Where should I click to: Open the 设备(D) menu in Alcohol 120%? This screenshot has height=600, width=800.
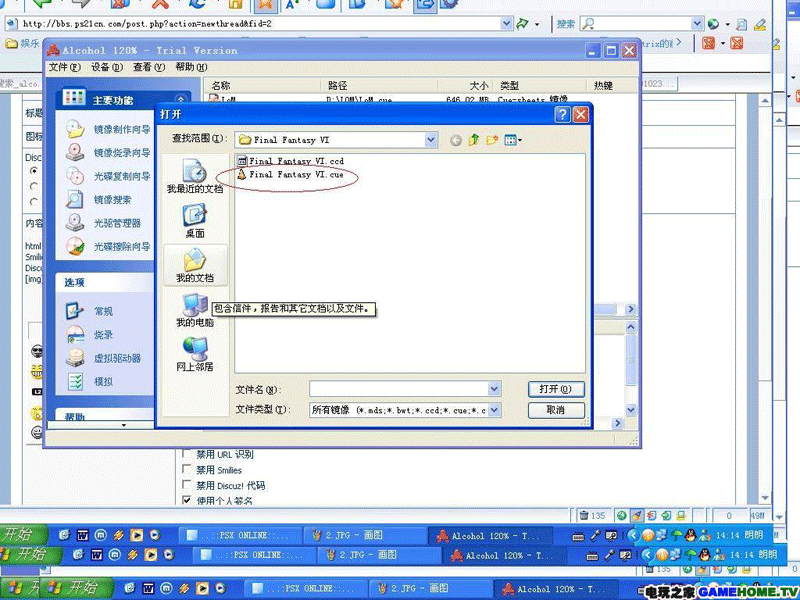coord(107,67)
